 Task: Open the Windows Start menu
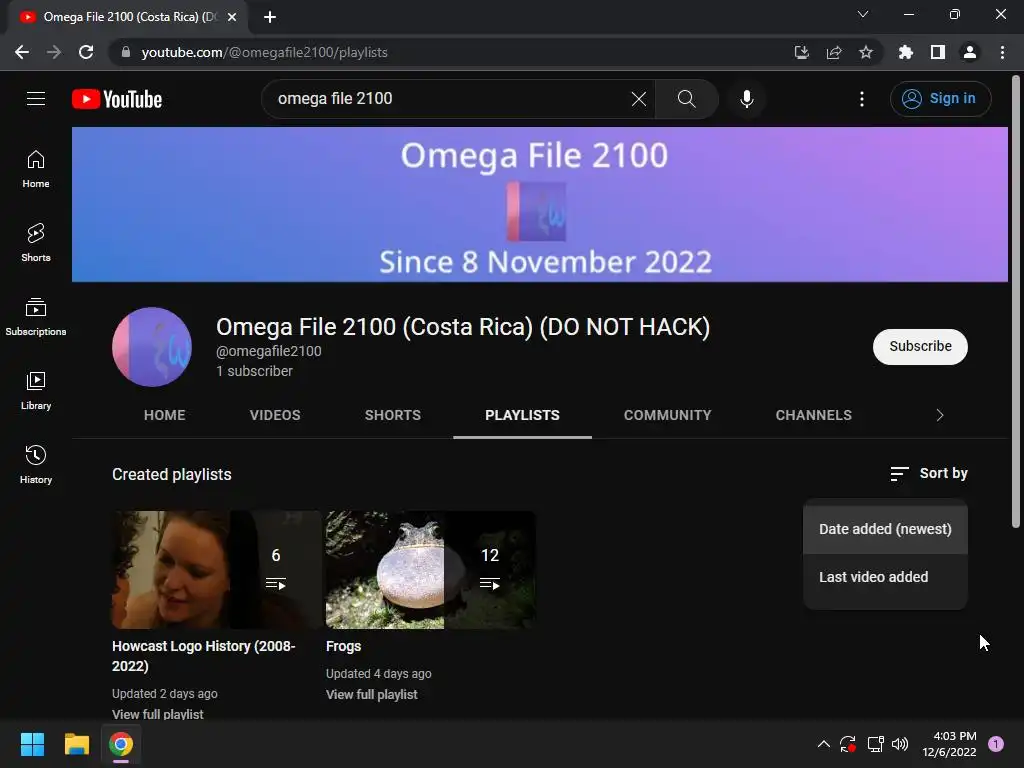pos(32,744)
